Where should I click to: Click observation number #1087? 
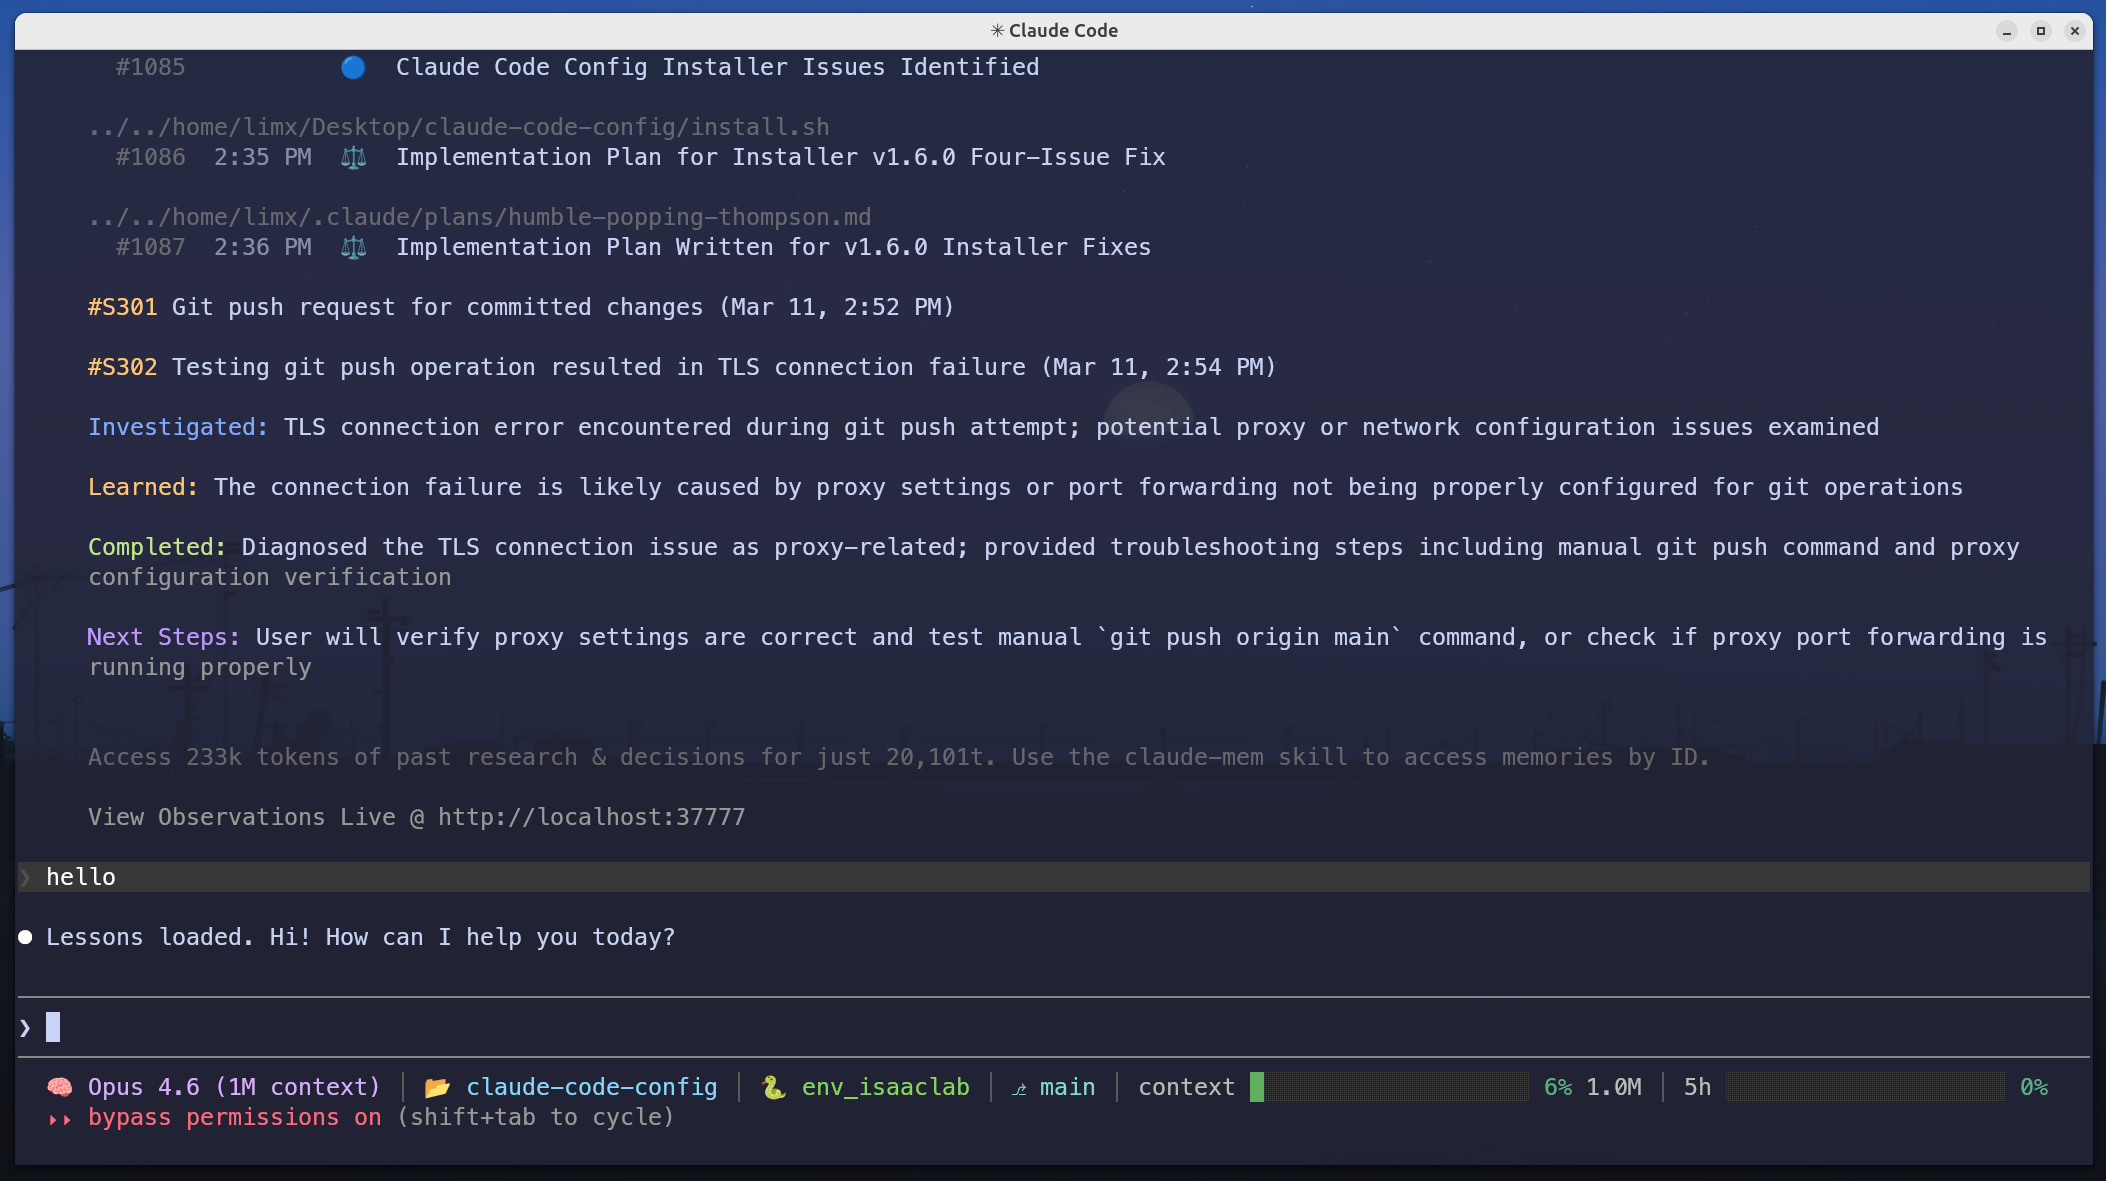point(151,247)
